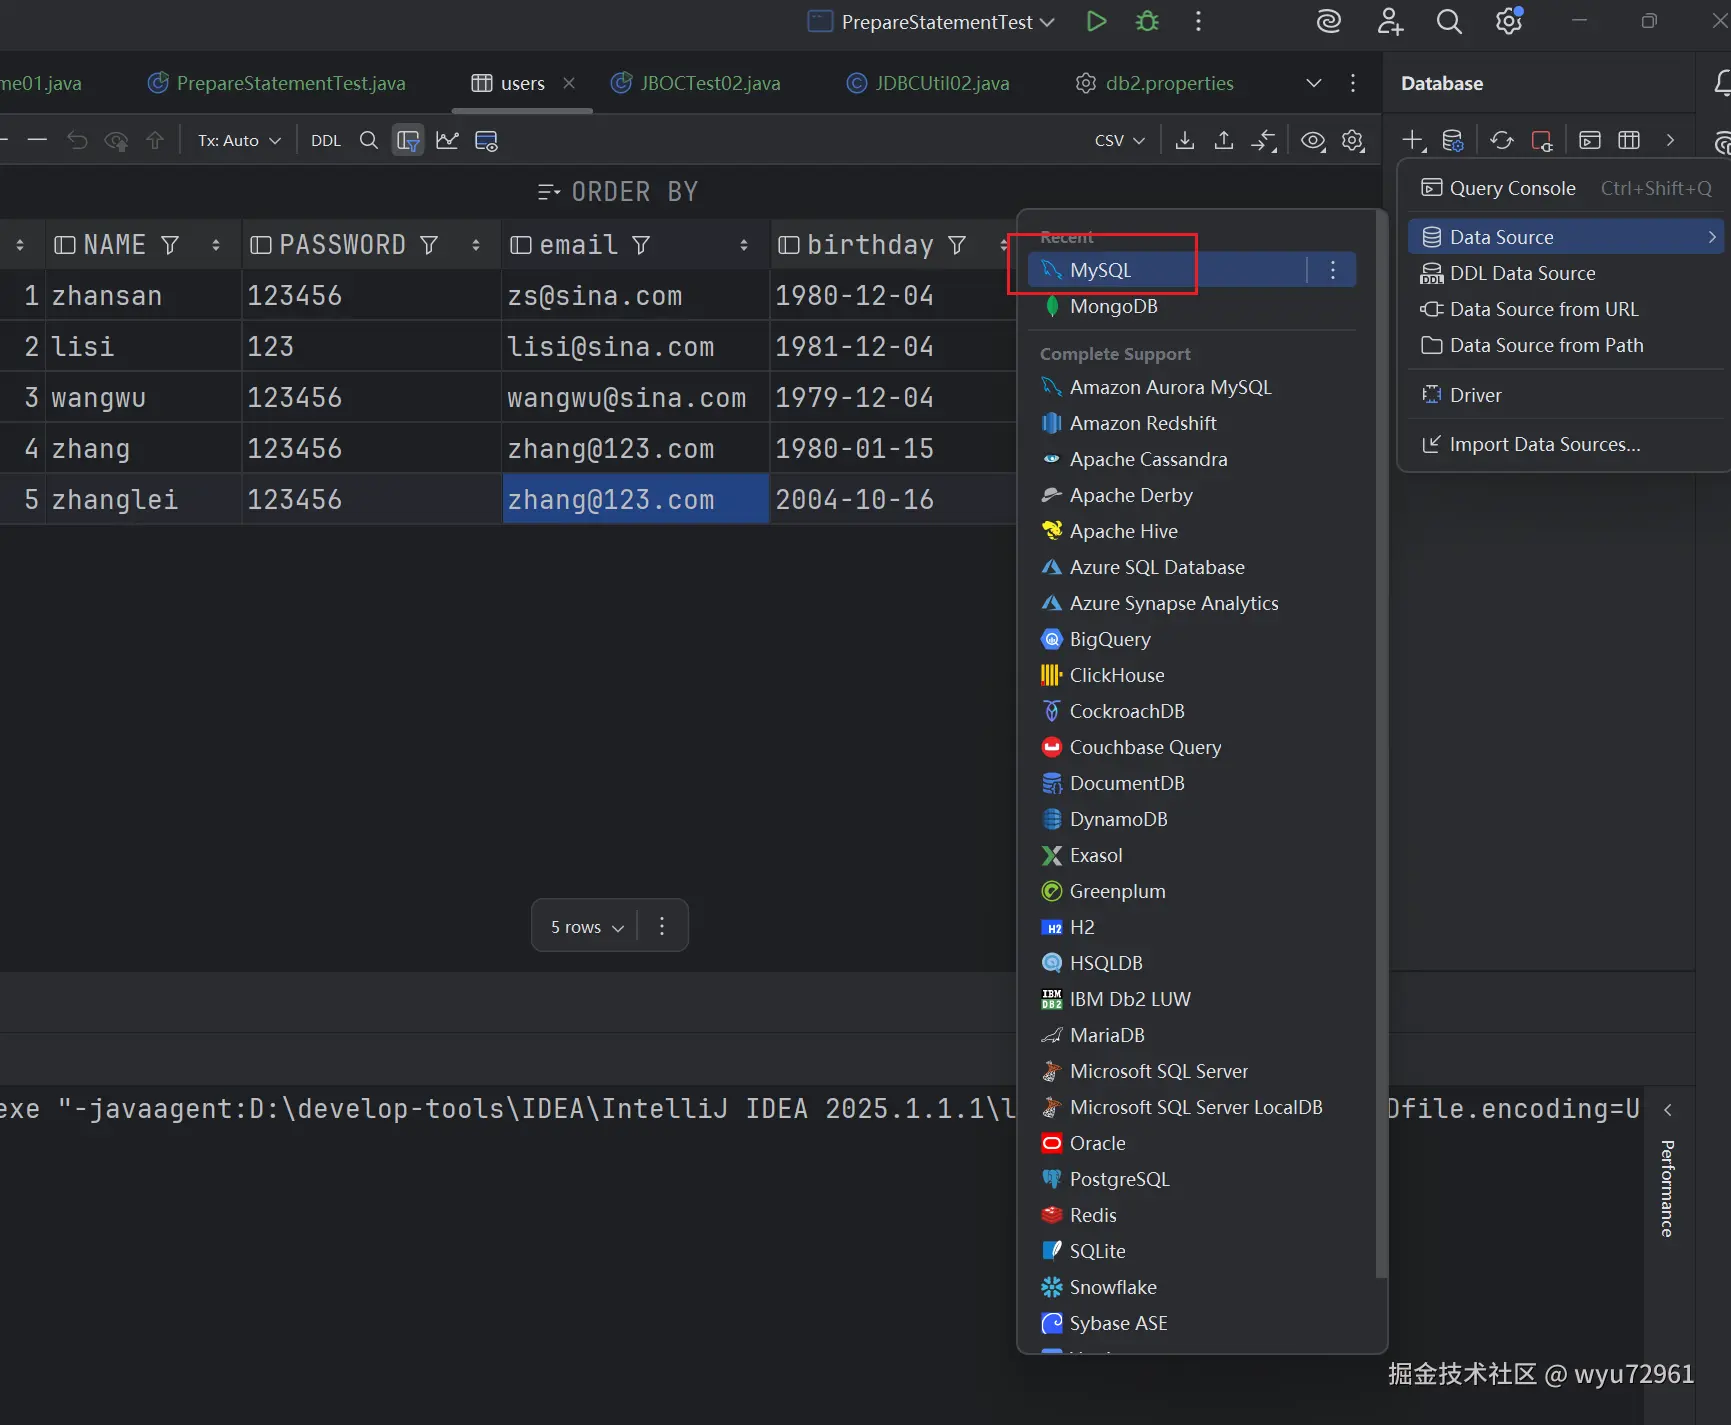Open IDE settings gear in title bar
The image size is (1731, 1425).
(1508, 21)
